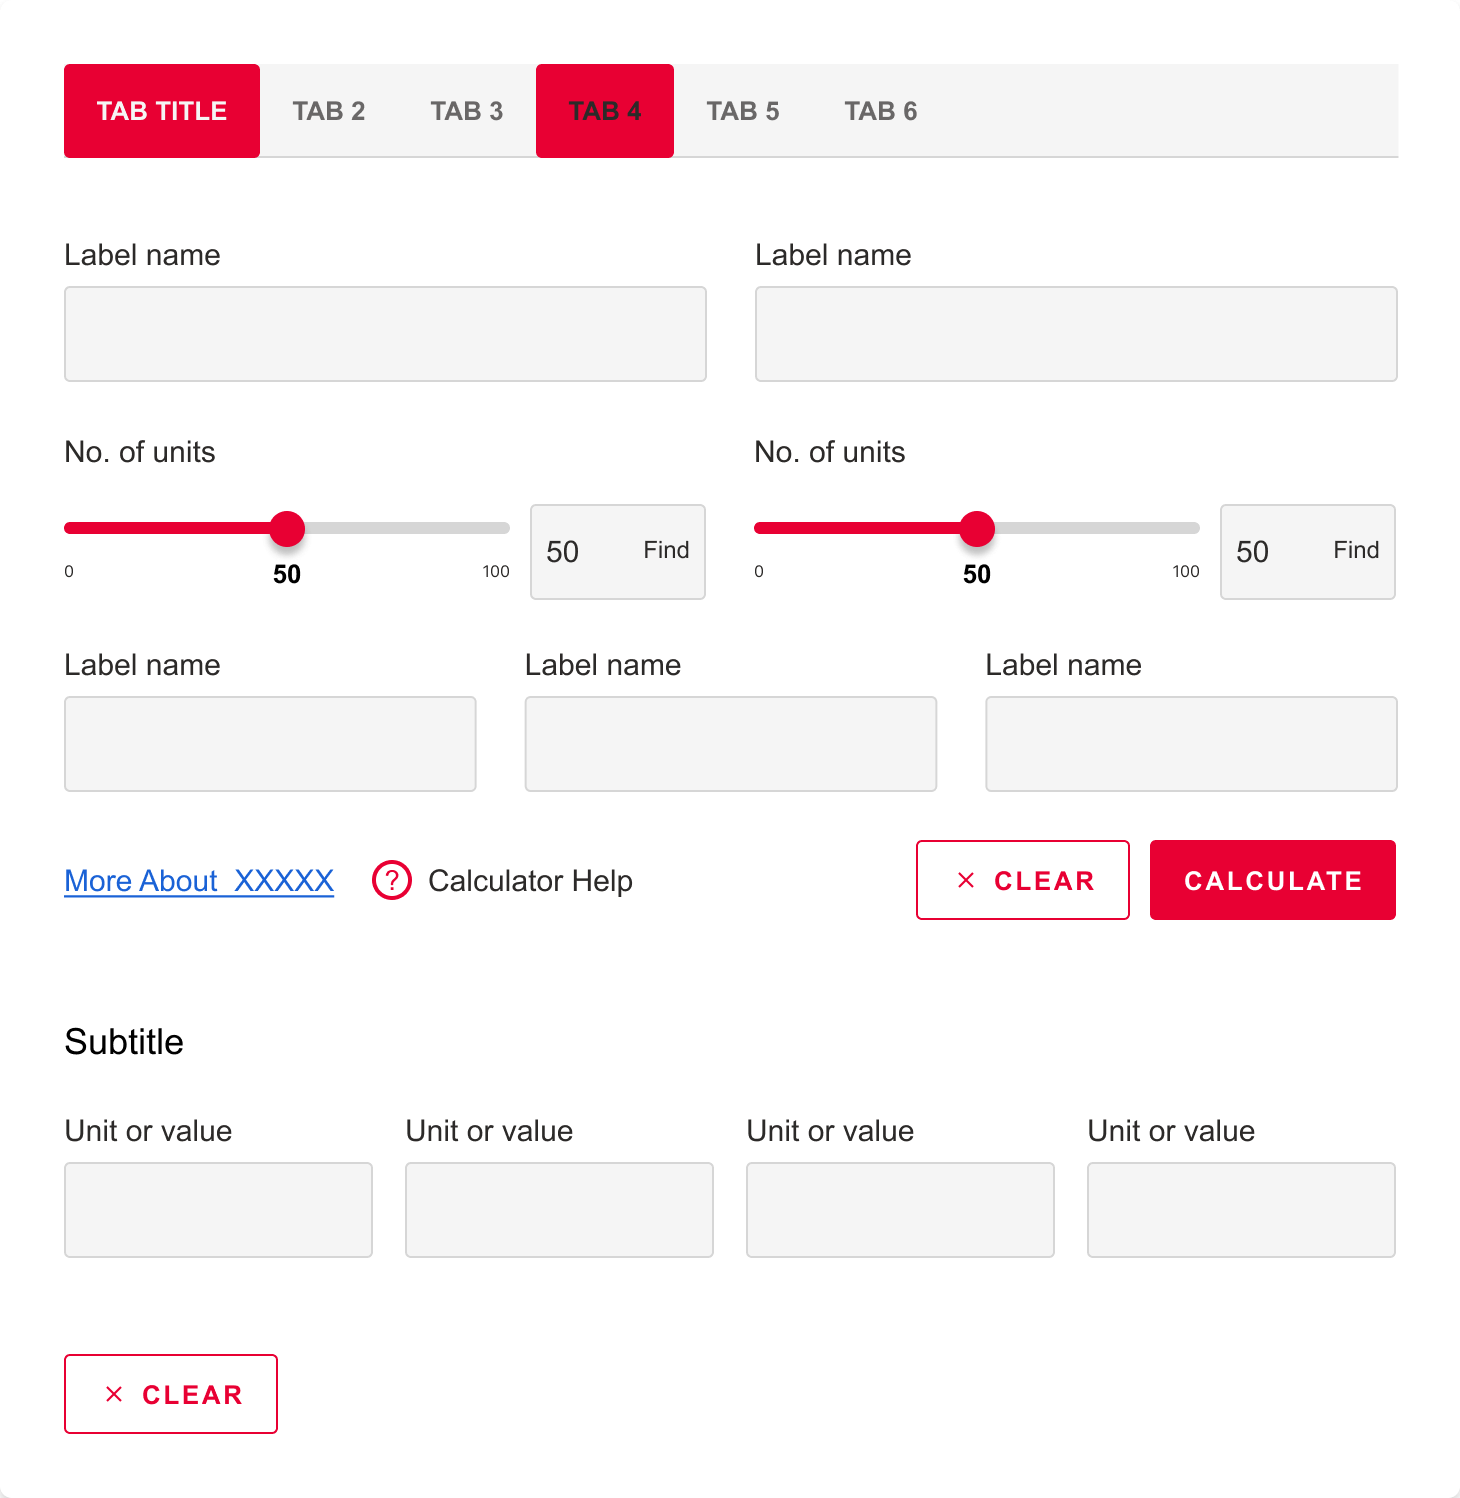
Task: Switch to TAB 3
Action: coord(466,110)
